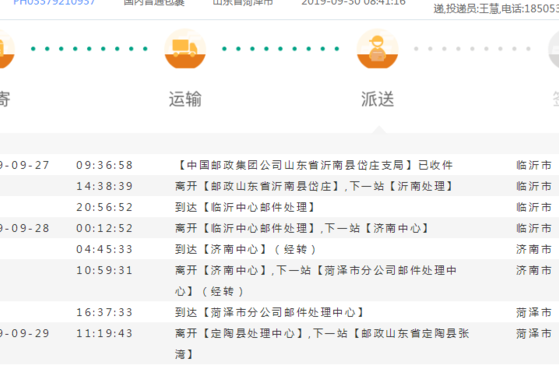Click 临沂市 in the 20:56:52 row

[x=534, y=207]
